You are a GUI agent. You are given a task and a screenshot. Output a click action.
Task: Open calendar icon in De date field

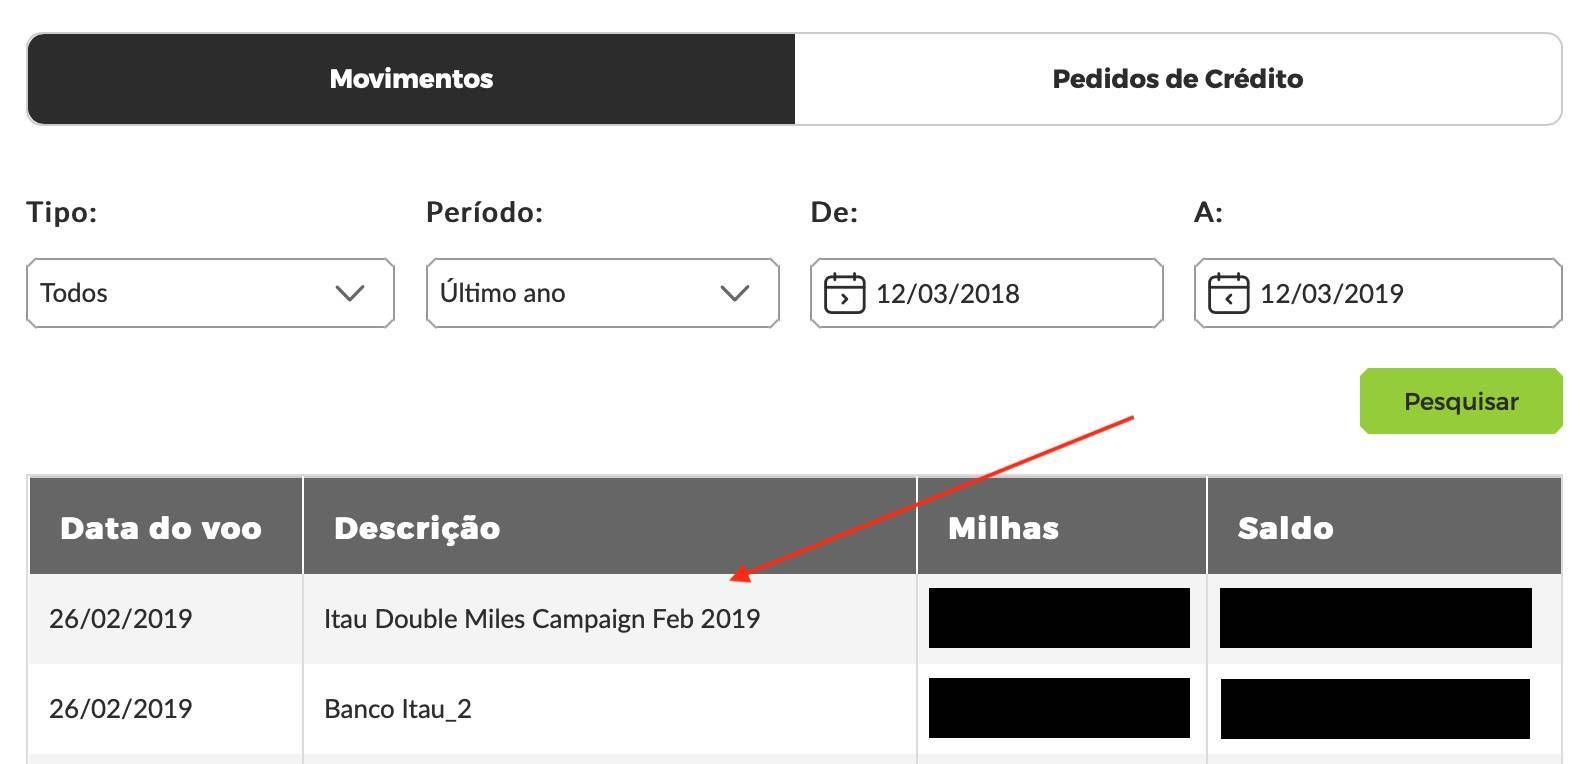pyautogui.click(x=844, y=293)
